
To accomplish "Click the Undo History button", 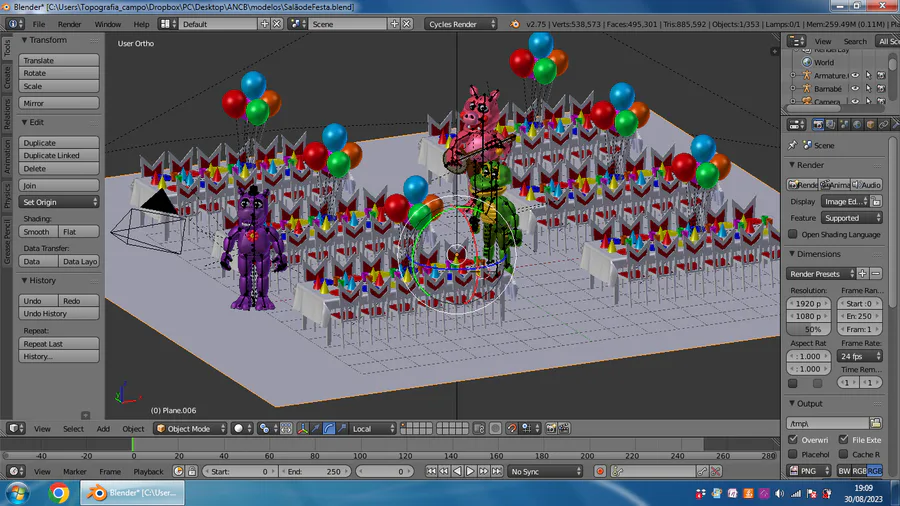I will coord(59,314).
